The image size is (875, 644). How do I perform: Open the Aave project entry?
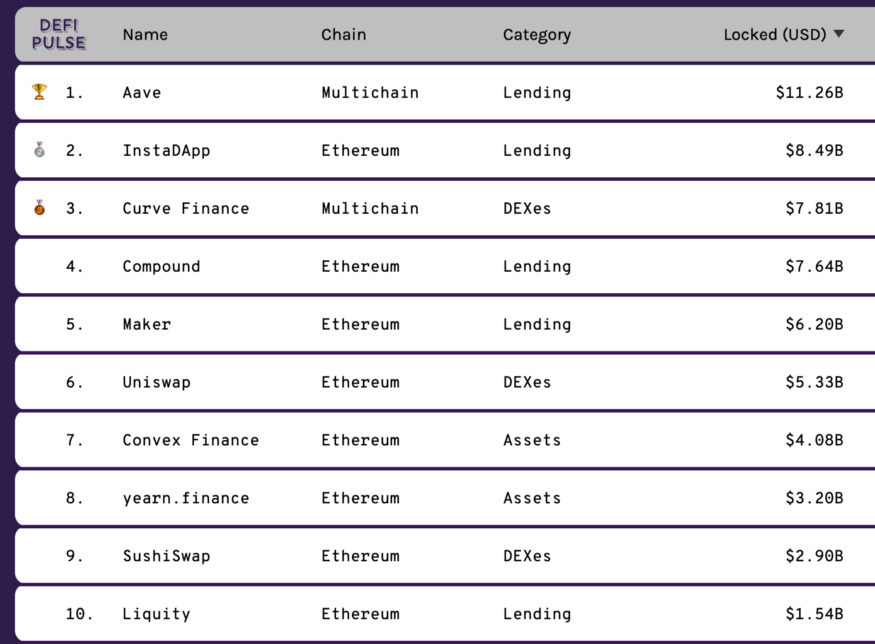(x=141, y=92)
